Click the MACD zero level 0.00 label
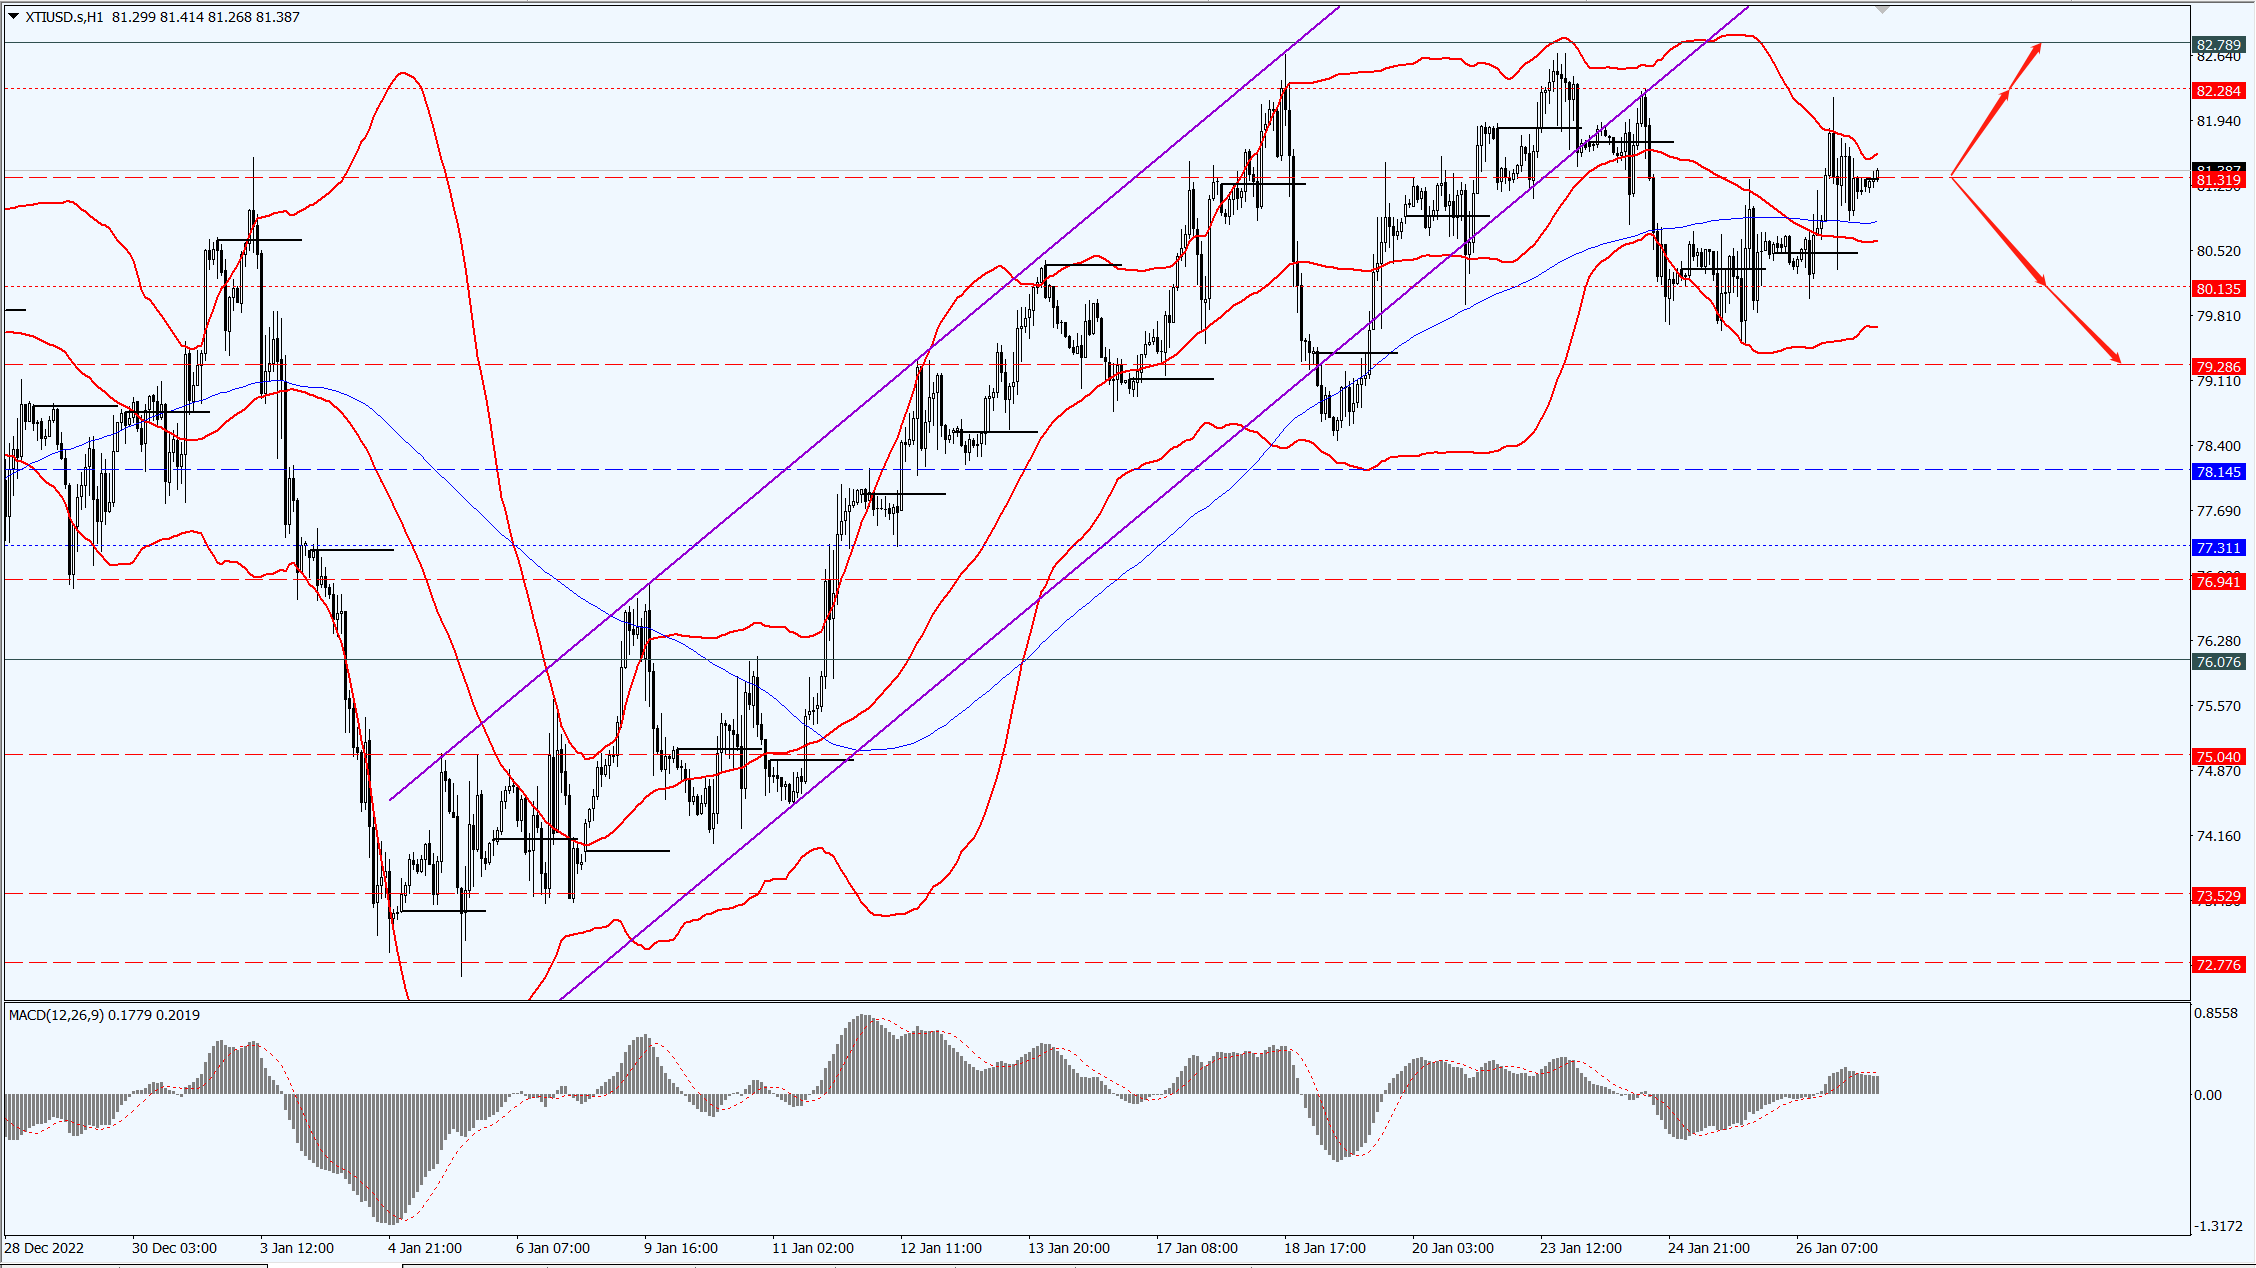Viewport: 2256px width, 1268px height. pos(2208,1095)
